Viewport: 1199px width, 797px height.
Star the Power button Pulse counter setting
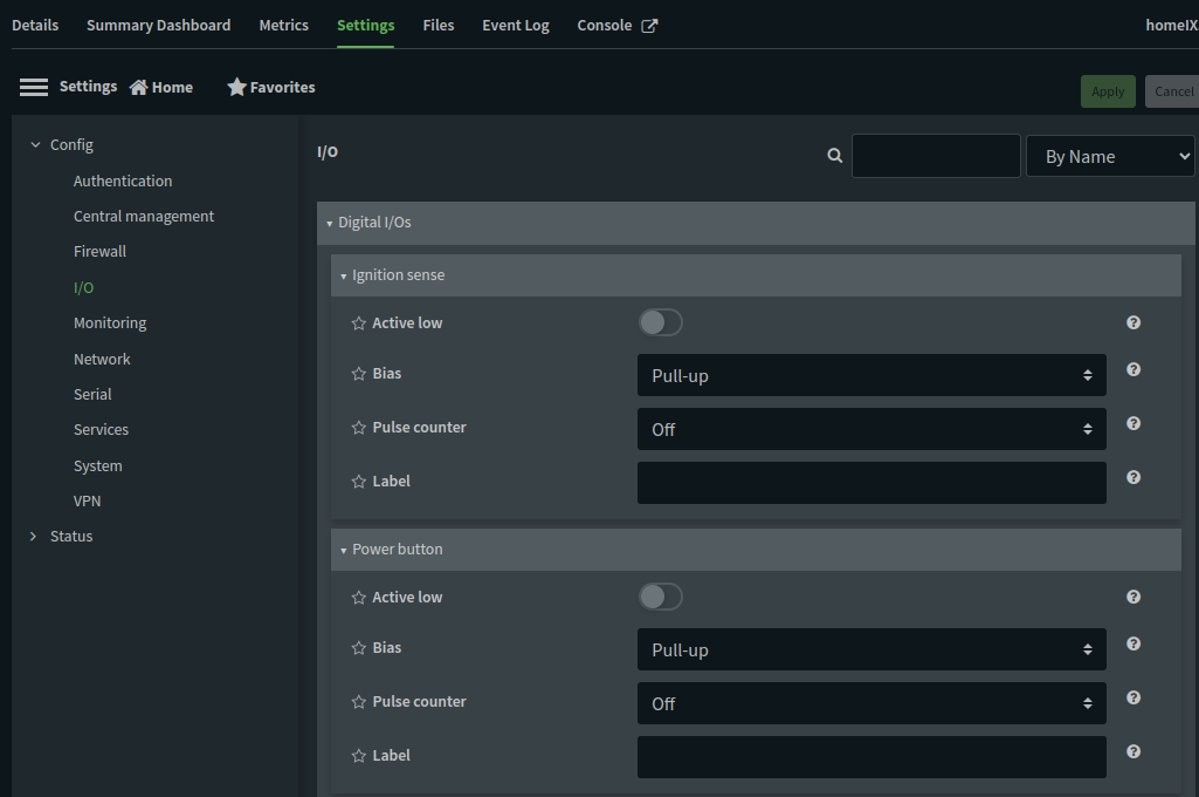359,702
